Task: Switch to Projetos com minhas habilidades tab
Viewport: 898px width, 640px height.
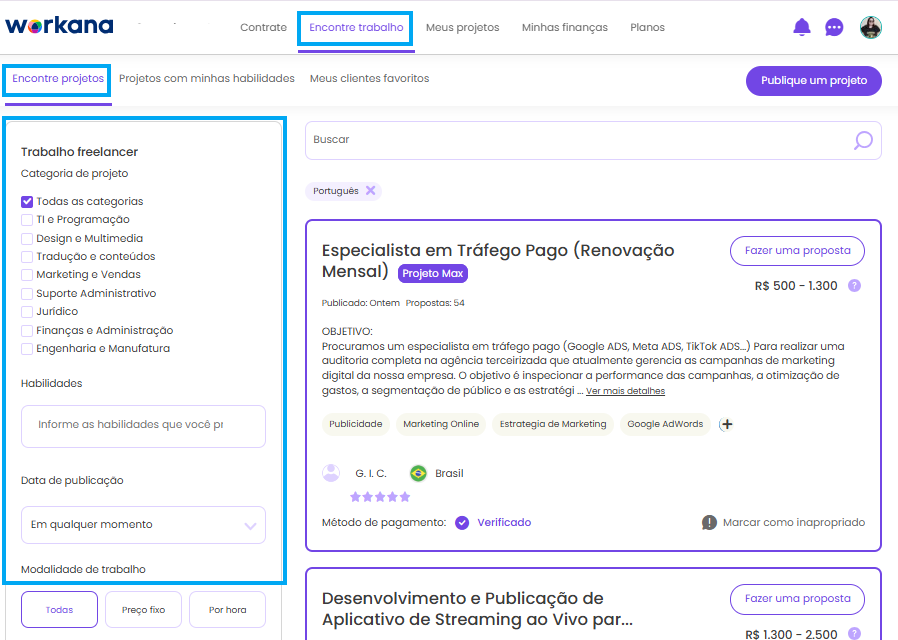Action: [207, 78]
